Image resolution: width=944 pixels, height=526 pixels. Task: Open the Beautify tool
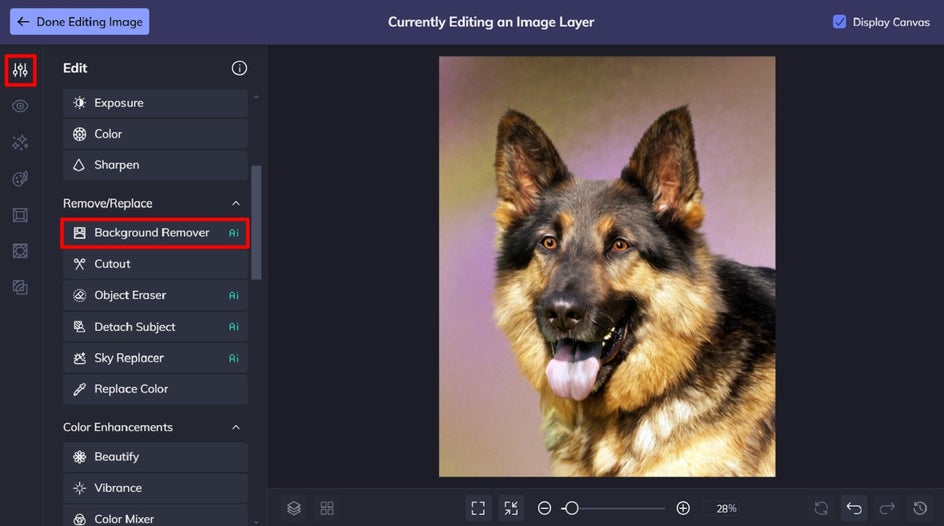pyautogui.click(x=155, y=457)
